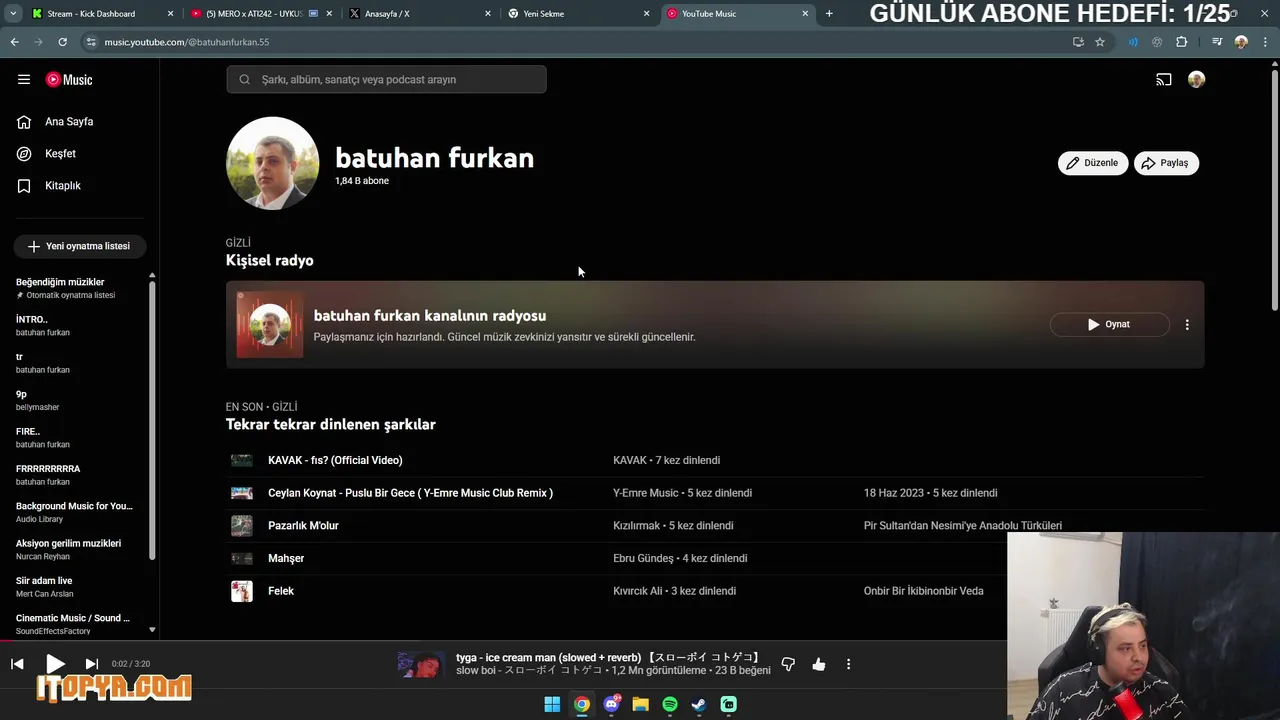
Task: Open a new browser tab
Action: point(829,14)
